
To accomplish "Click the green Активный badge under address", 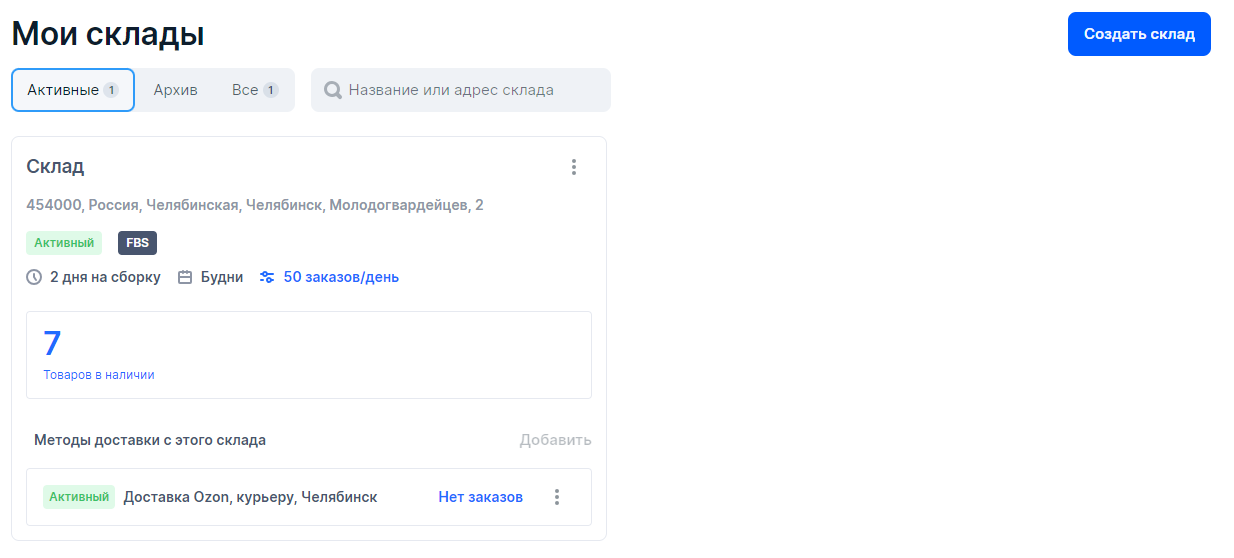I will (x=64, y=243).
